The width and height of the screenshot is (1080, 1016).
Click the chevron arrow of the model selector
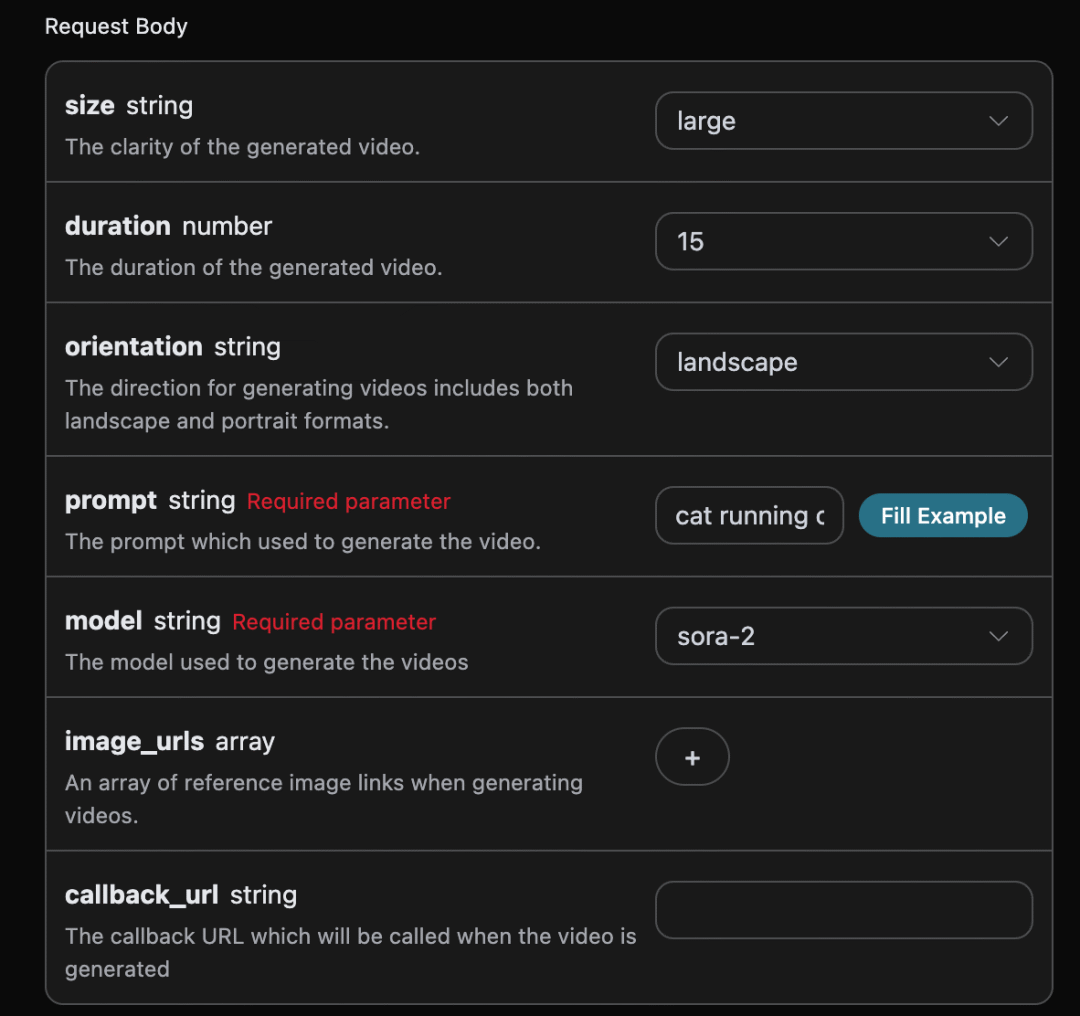coord(997,636)
